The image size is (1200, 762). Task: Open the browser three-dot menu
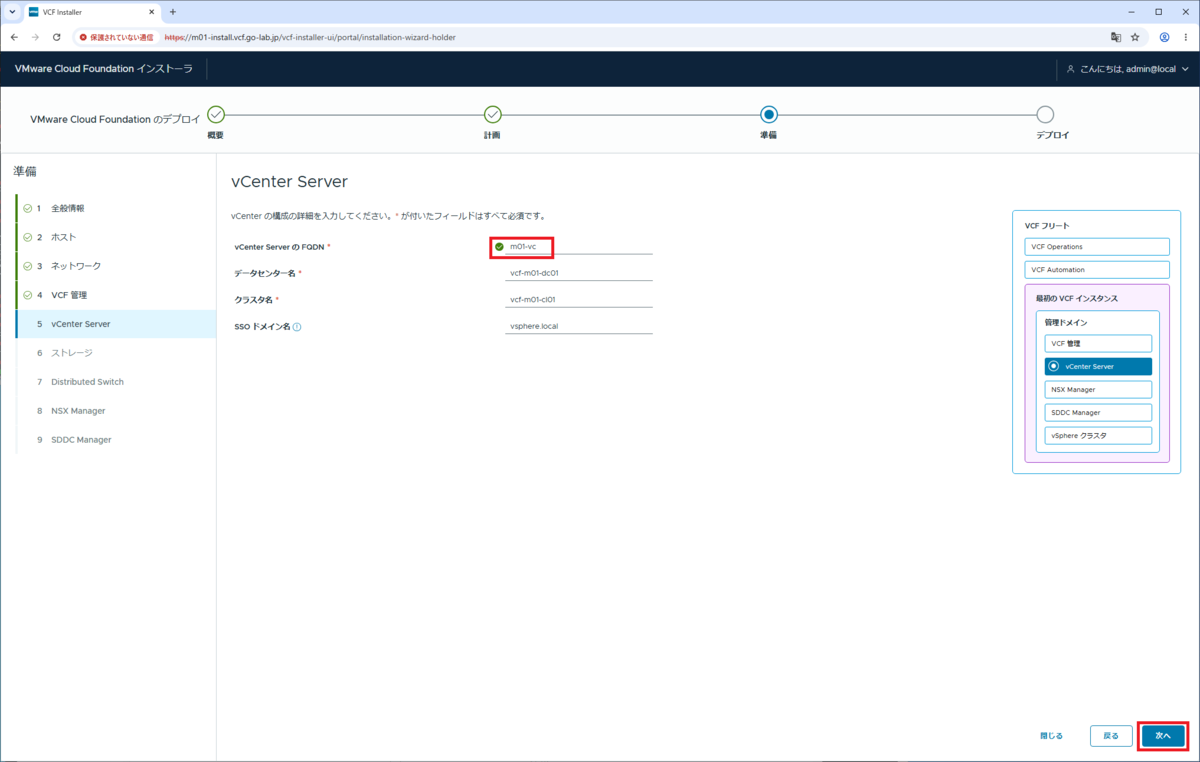1186,37
